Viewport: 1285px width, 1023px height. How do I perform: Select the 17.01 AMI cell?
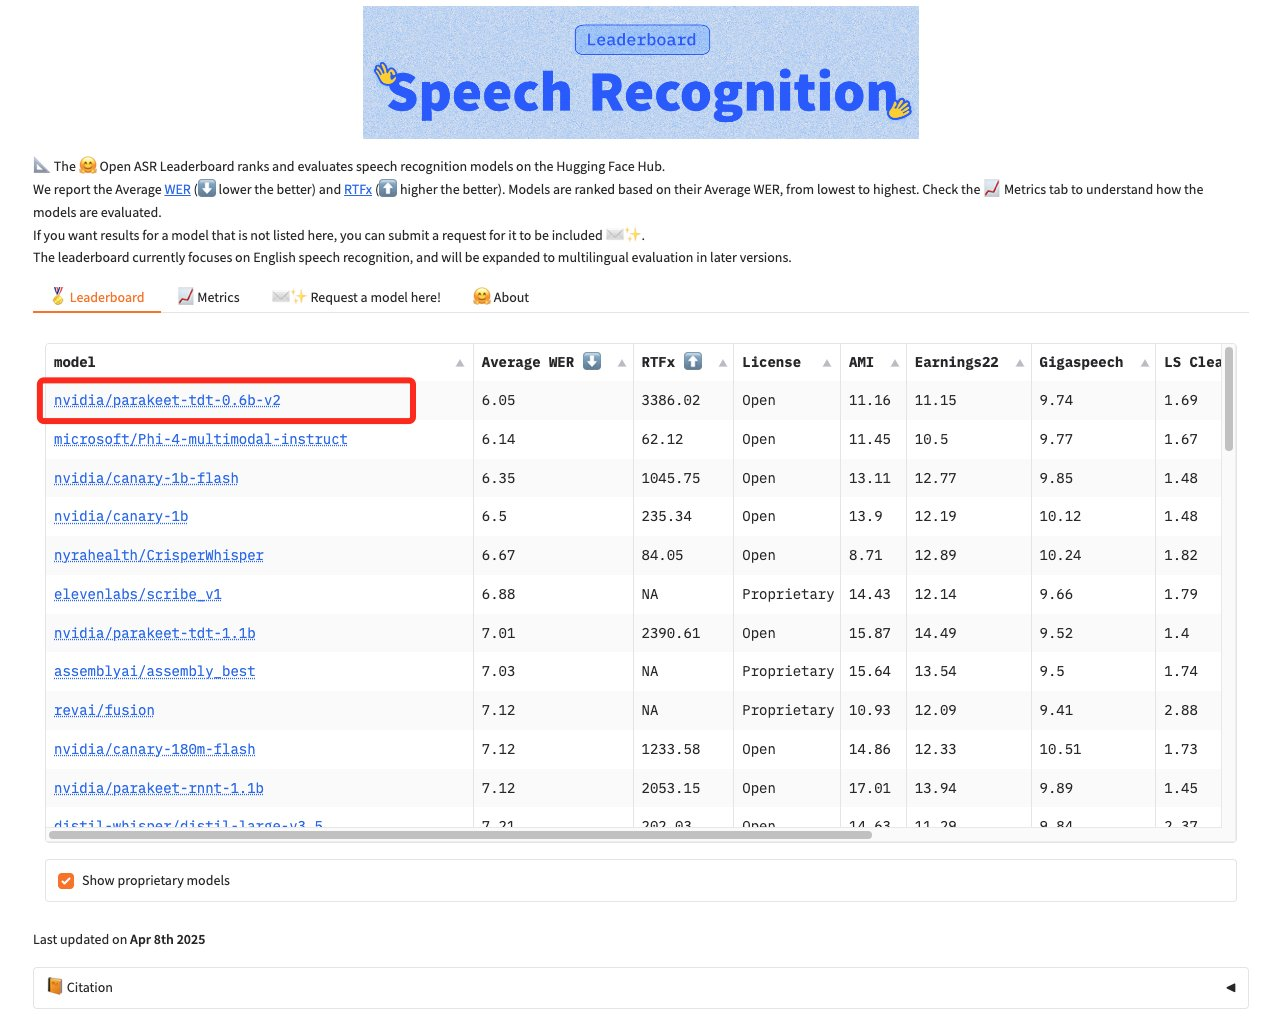pyautogui.click(x=873, y=788)
